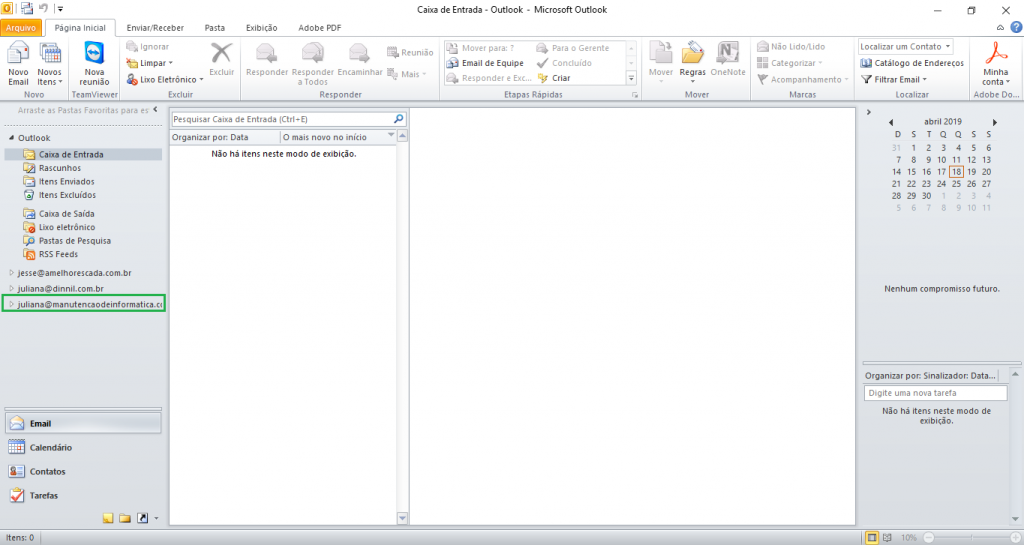Open the Limpar dropdown

click(x=150, y=63)
